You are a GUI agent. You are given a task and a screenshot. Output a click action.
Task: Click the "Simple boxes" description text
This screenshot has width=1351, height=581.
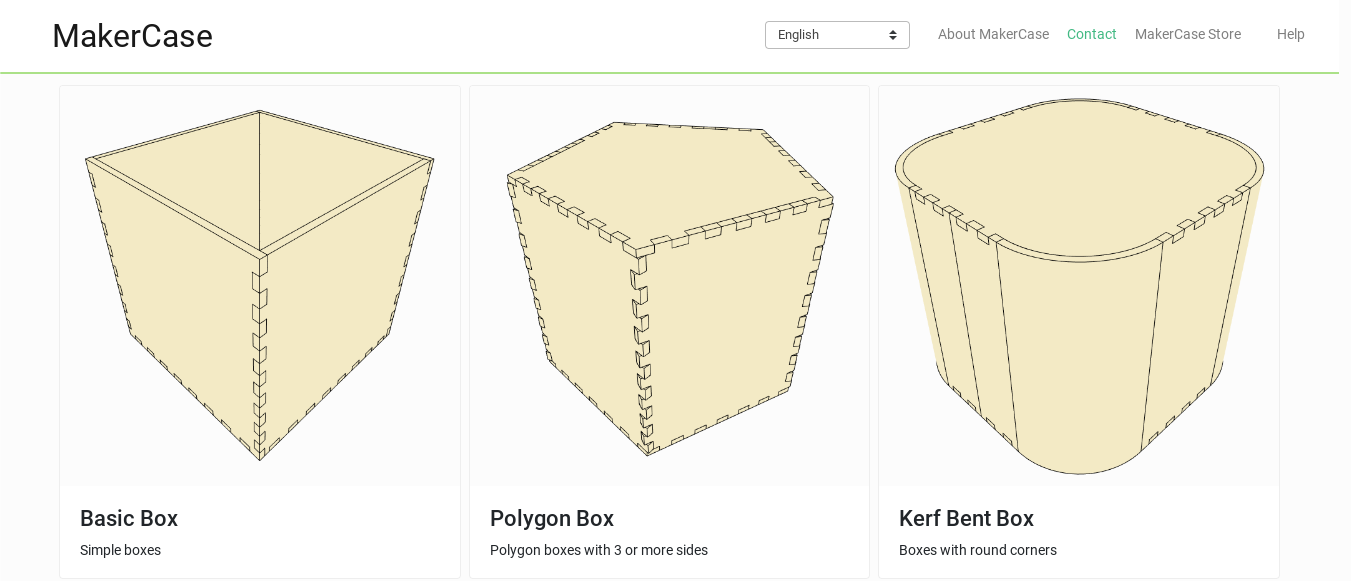pyautogui.click(x=120, y=550)
